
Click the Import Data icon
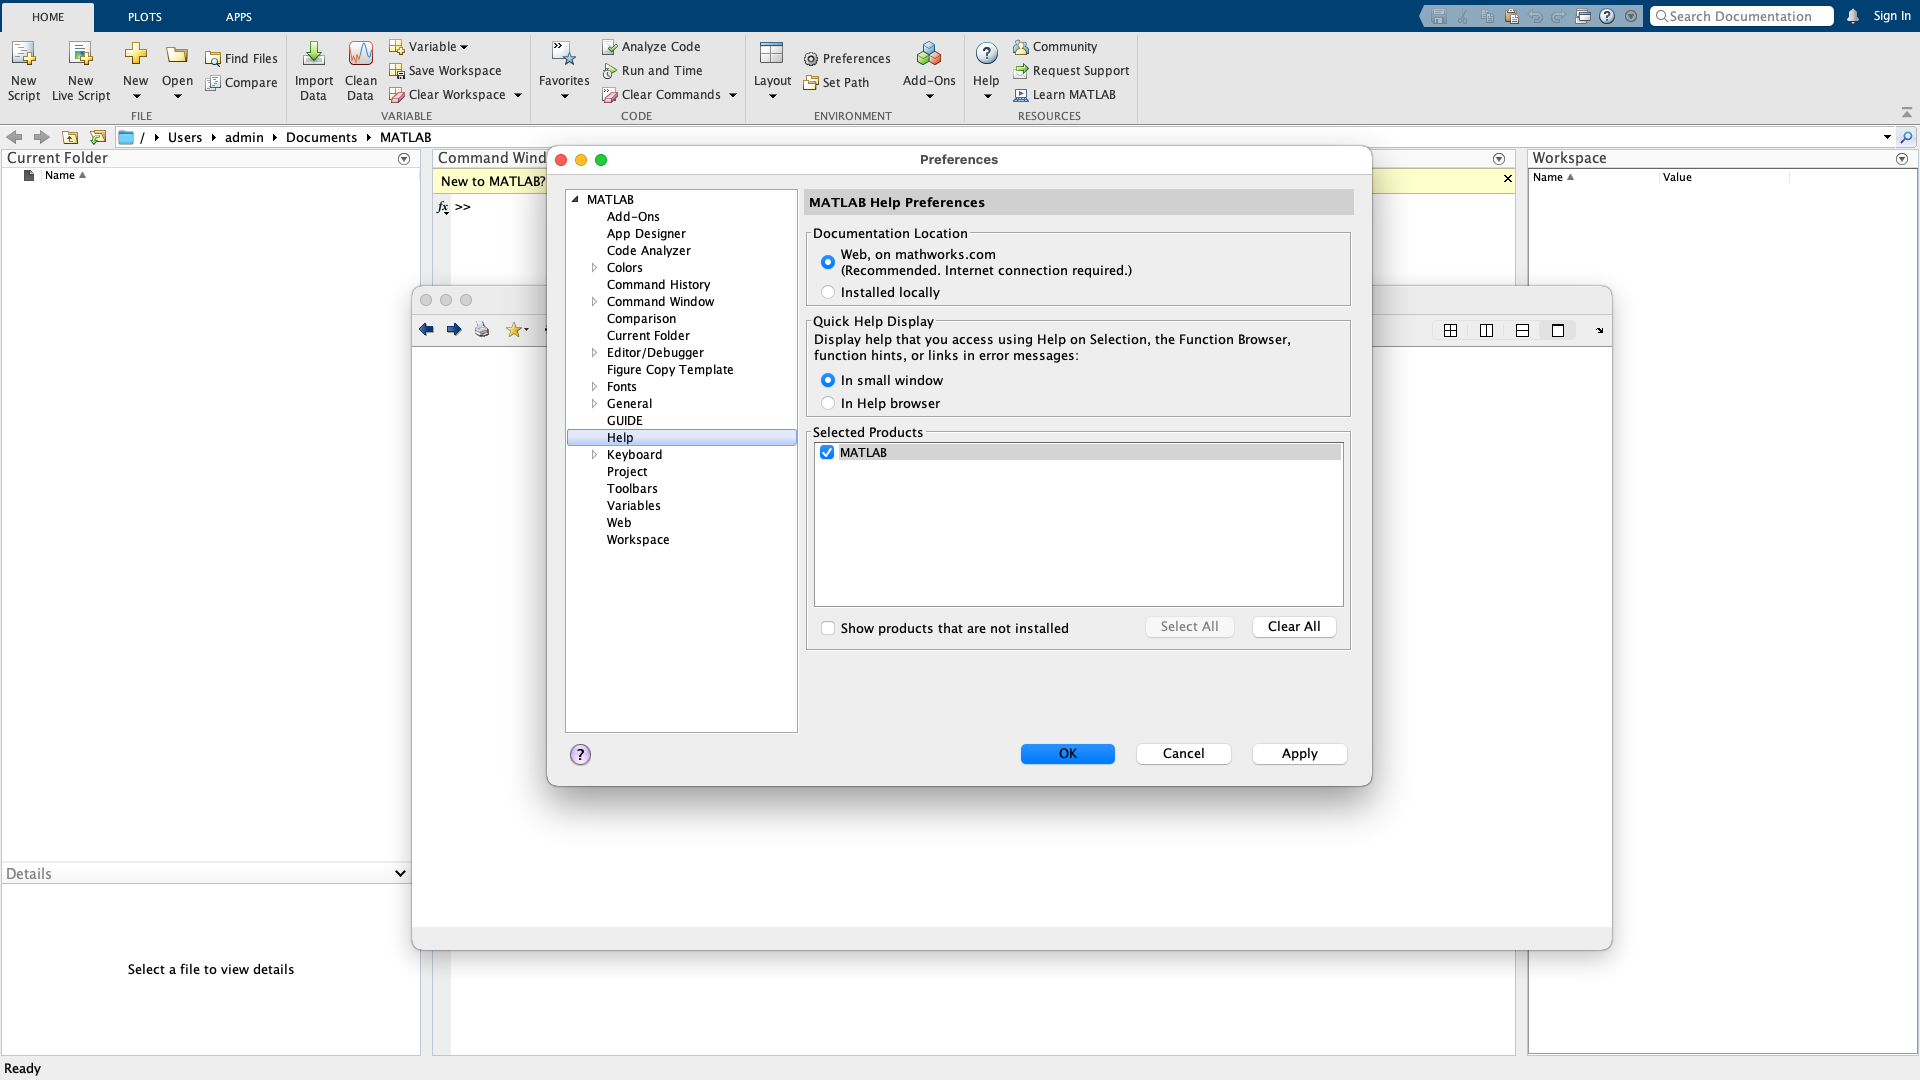(313, 54)
